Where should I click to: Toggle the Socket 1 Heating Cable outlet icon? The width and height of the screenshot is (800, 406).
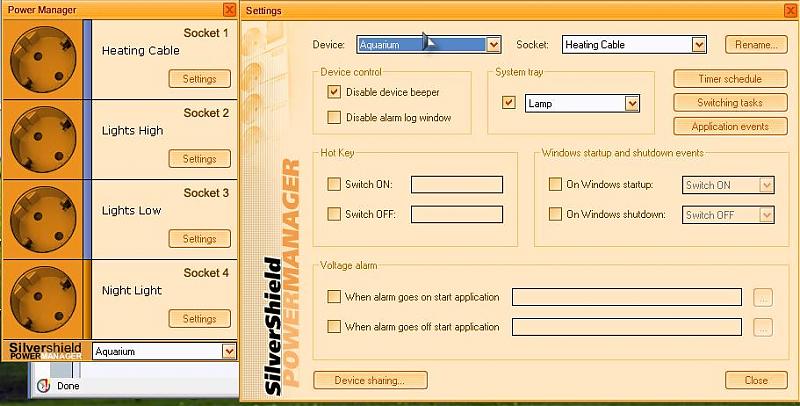43,59
